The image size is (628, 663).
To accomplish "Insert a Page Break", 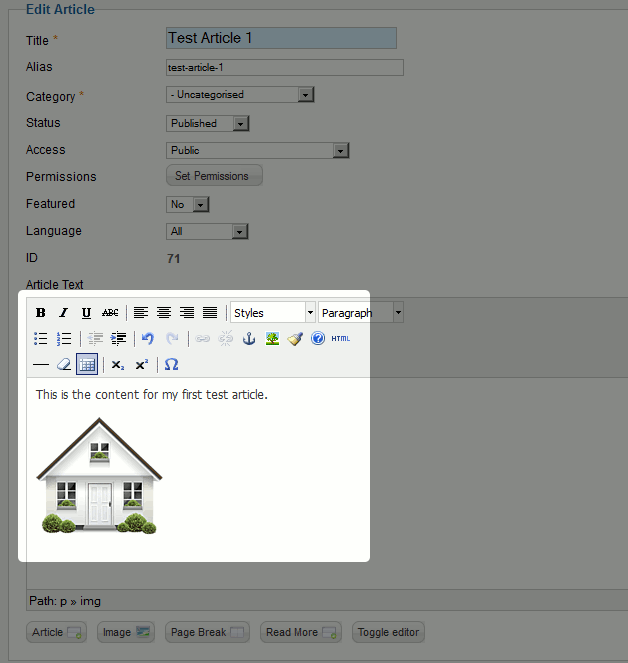I will point(207,632).
